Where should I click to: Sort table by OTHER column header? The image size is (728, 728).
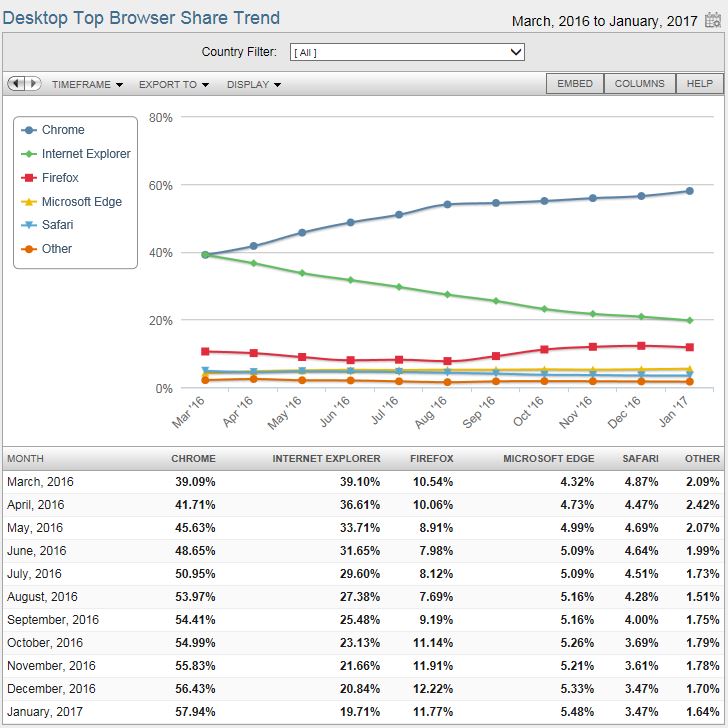pyautogui.click(x=702, y=459)
